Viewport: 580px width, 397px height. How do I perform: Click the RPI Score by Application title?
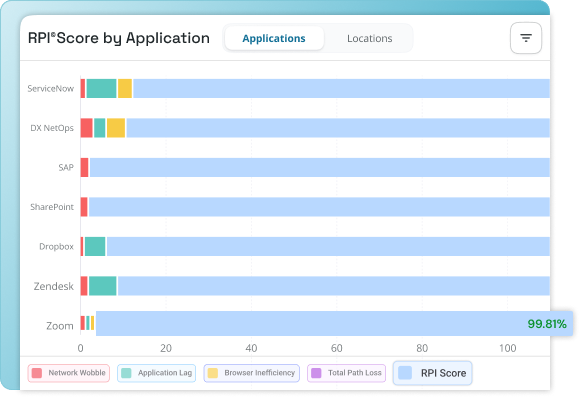click(119, 38)
